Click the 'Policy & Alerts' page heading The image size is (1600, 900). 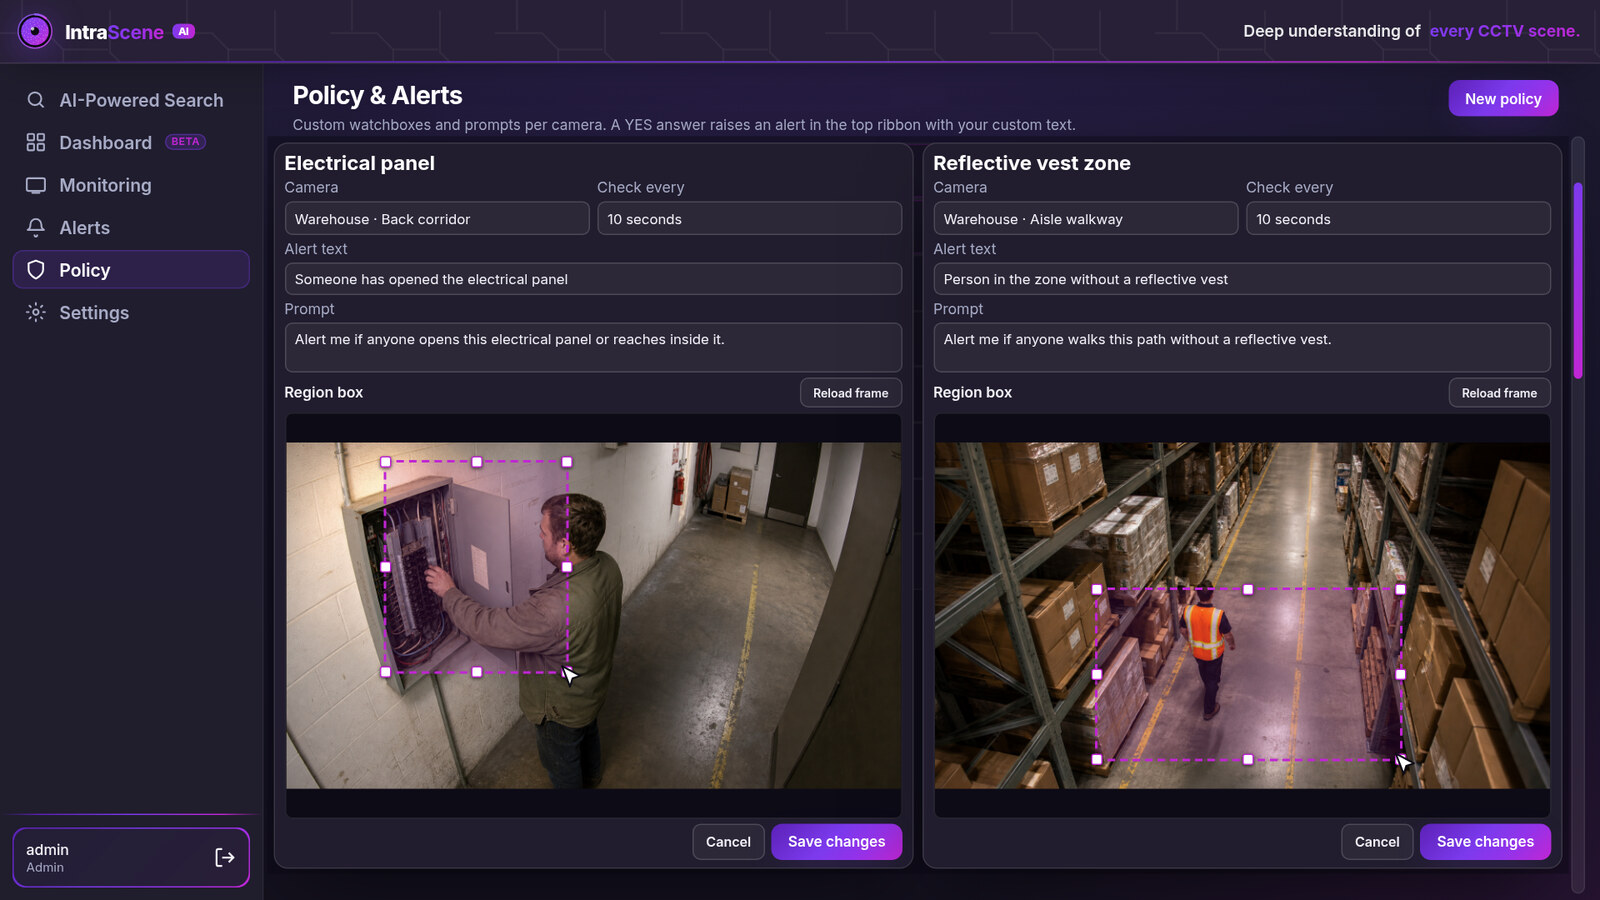(377, 96)
